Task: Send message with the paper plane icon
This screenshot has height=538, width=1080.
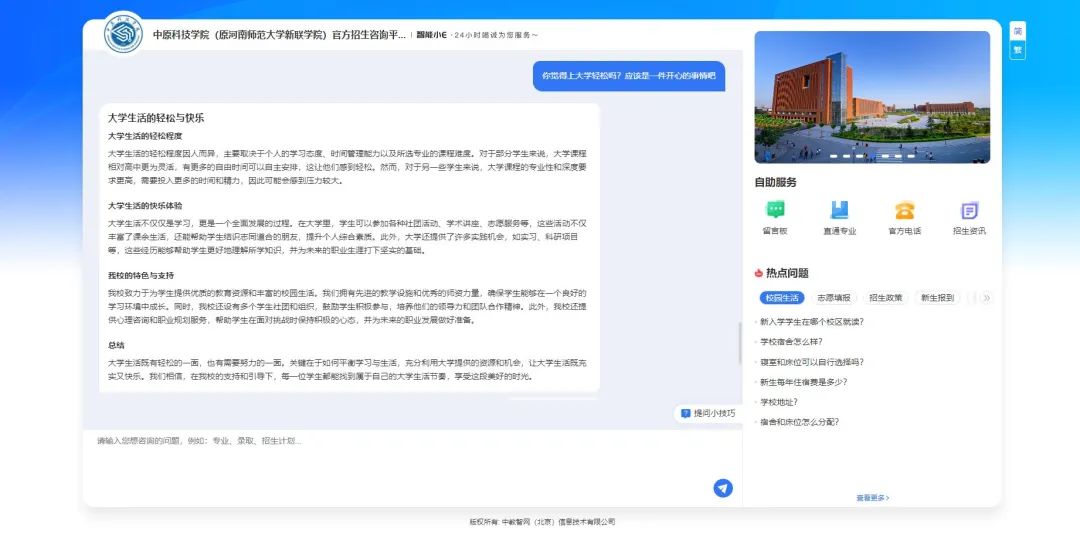Action: pyautogui.click(x=722, y=488)
